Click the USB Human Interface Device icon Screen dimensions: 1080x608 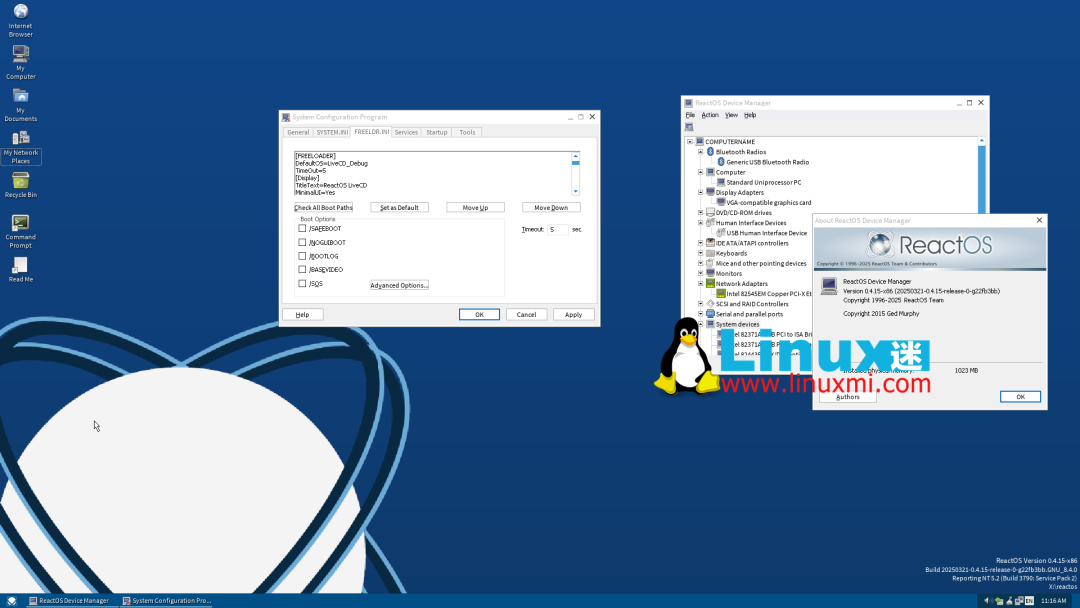point(721,233)
